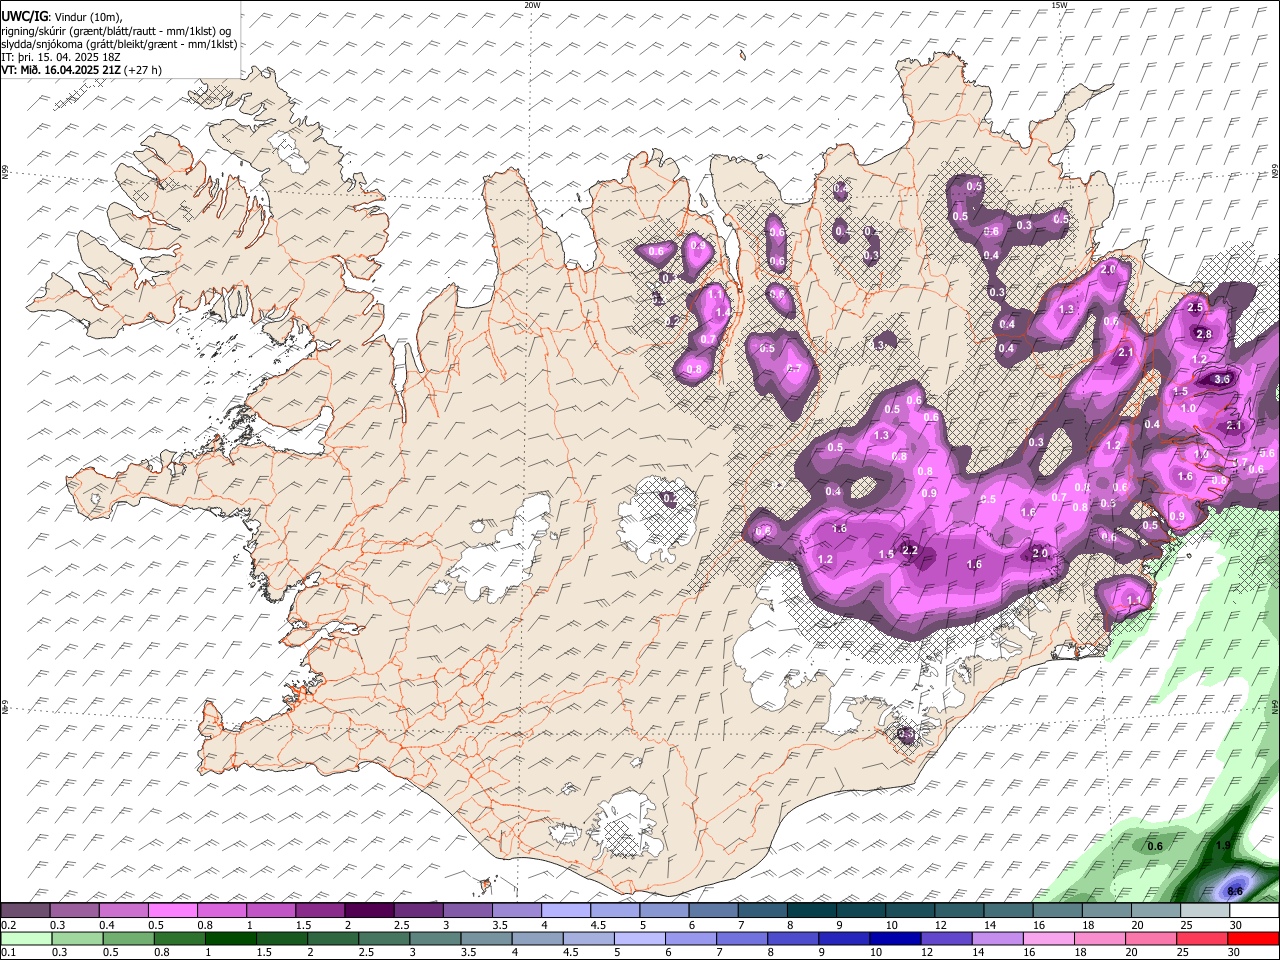Click the rain legend swatch labeled 16
1280x960 pixels.
coord(1049,938)
